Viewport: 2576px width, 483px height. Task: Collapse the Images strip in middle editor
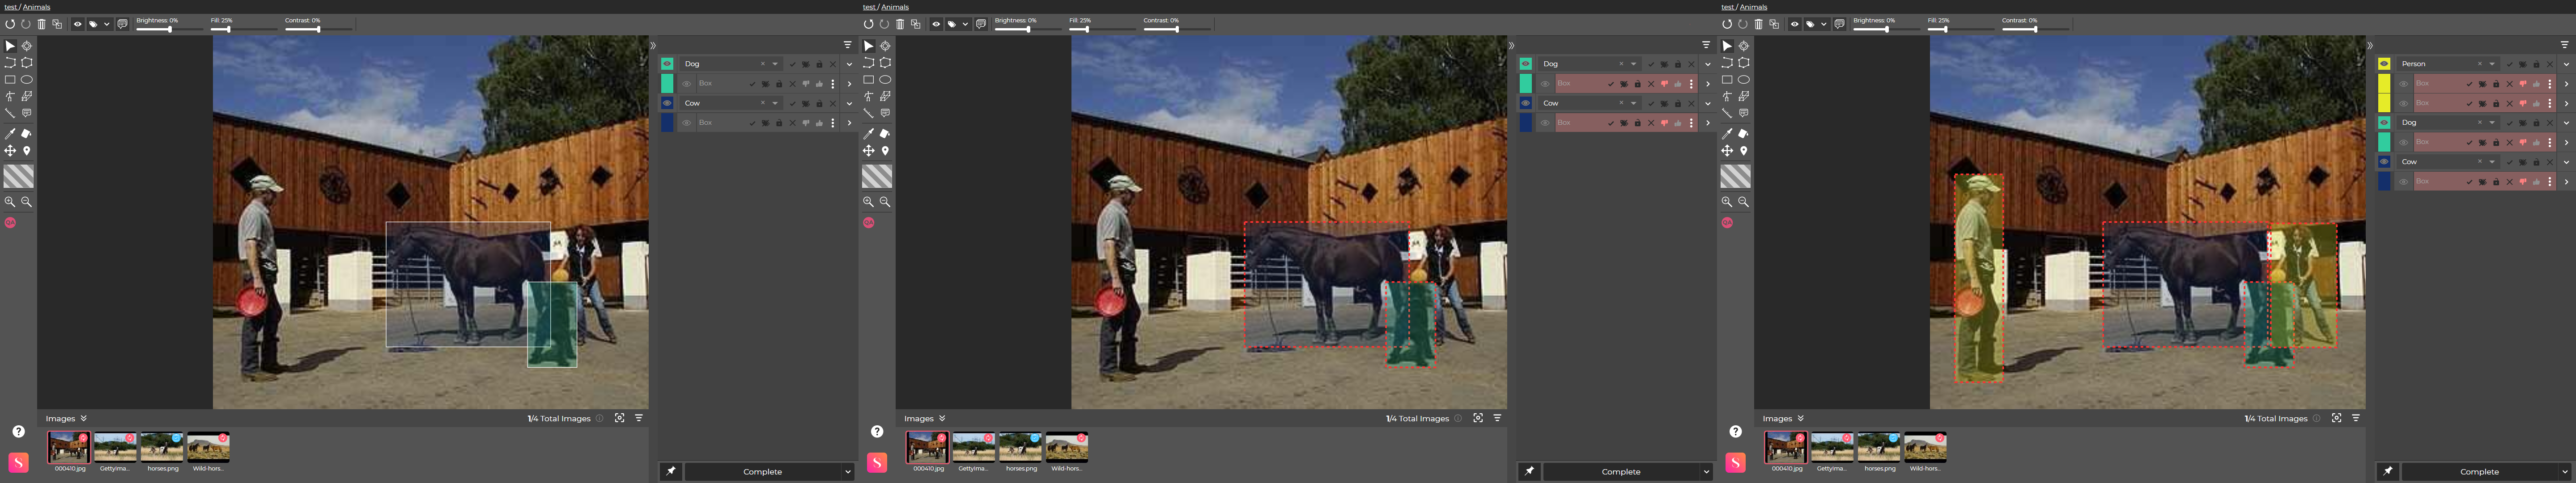point(942,418)
